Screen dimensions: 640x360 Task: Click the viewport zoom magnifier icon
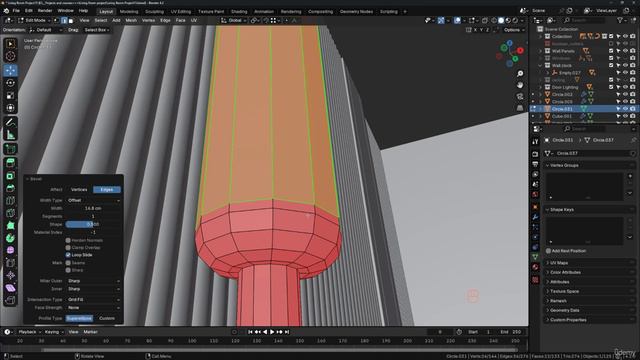520,73
